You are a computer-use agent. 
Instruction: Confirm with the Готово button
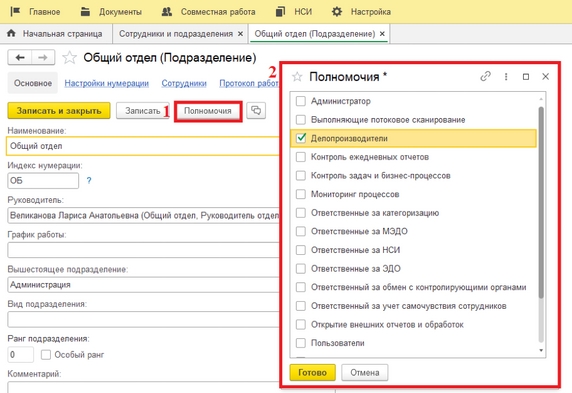(312, 372)
